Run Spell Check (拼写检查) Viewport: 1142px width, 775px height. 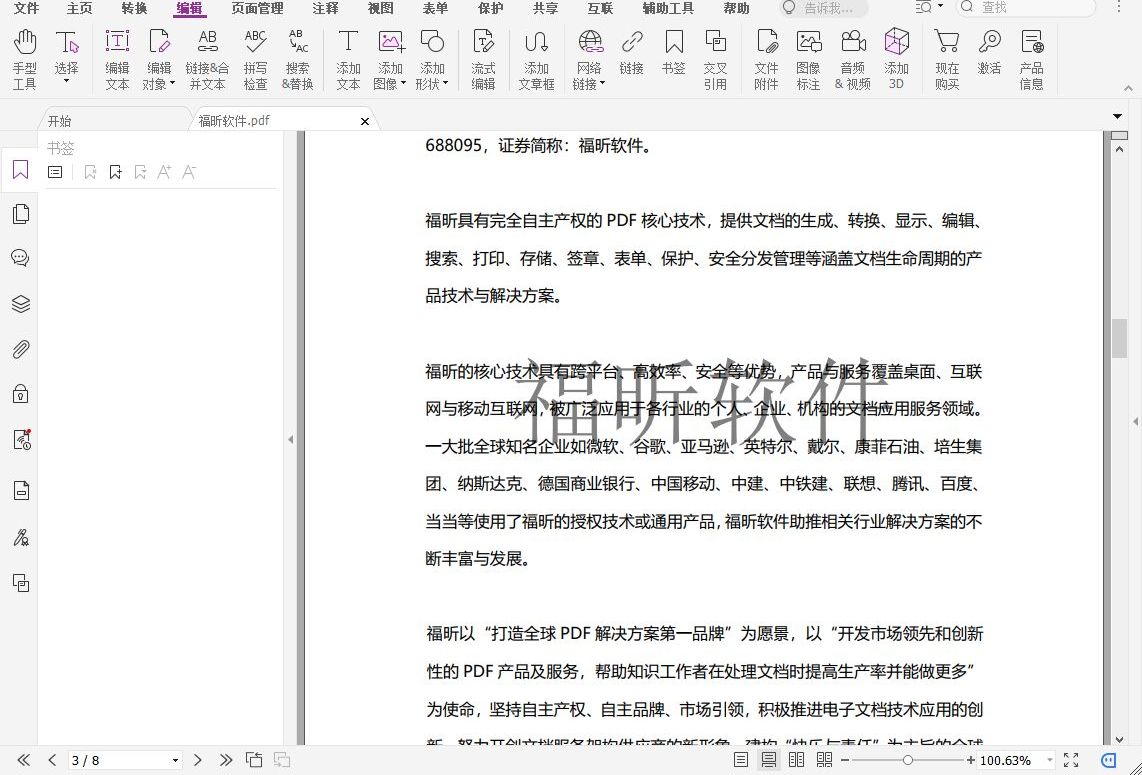255,57
